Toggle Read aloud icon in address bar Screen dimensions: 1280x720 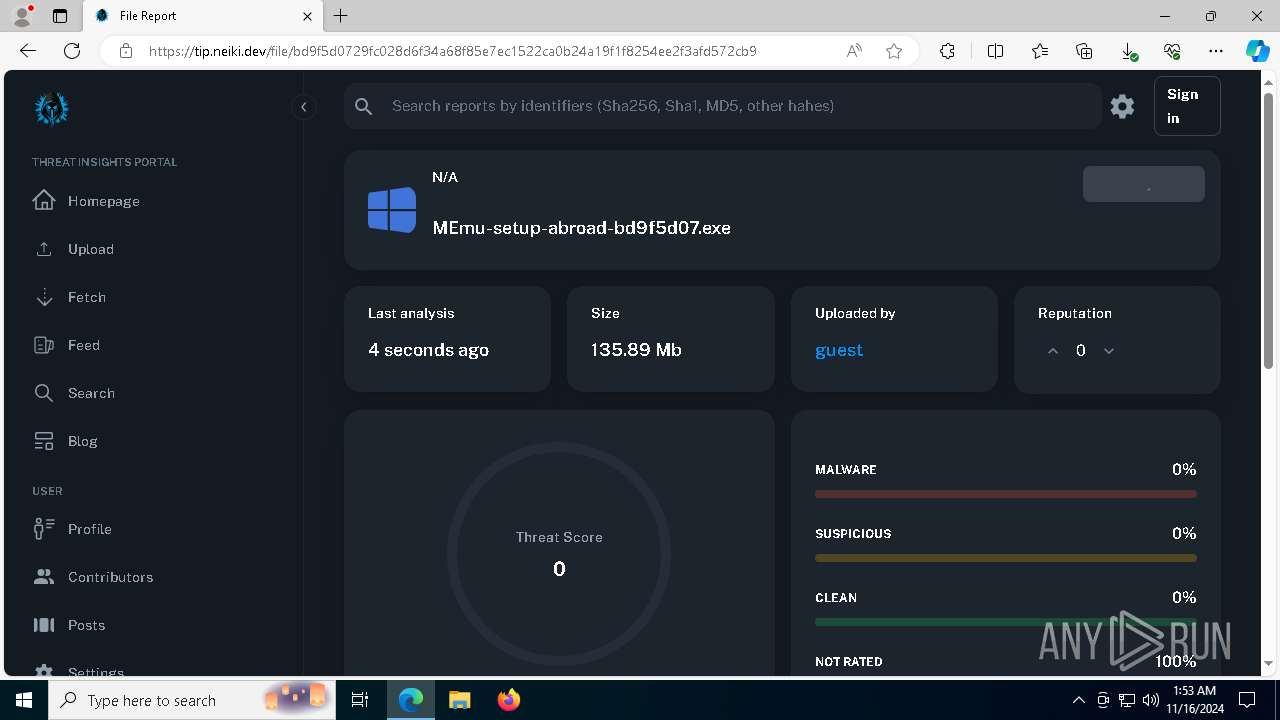point(854,51)
